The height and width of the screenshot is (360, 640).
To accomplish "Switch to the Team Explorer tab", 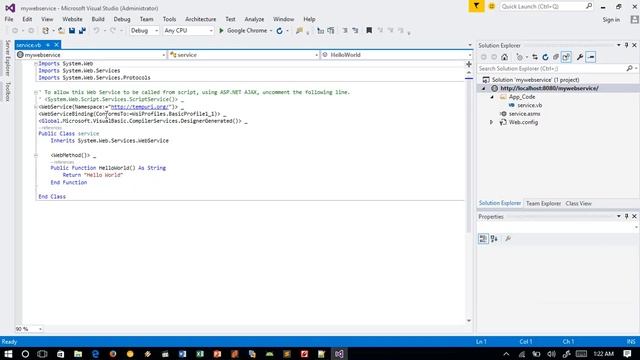I will pos(543,203).
